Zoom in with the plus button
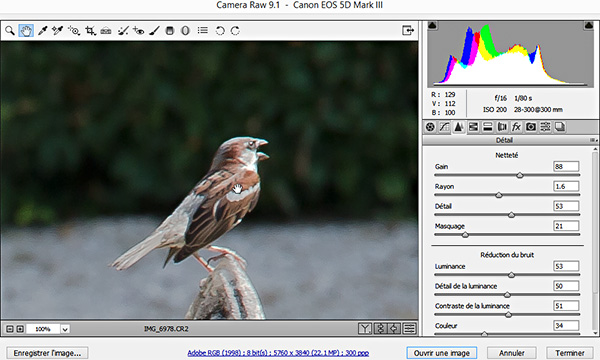 [20, 329]
